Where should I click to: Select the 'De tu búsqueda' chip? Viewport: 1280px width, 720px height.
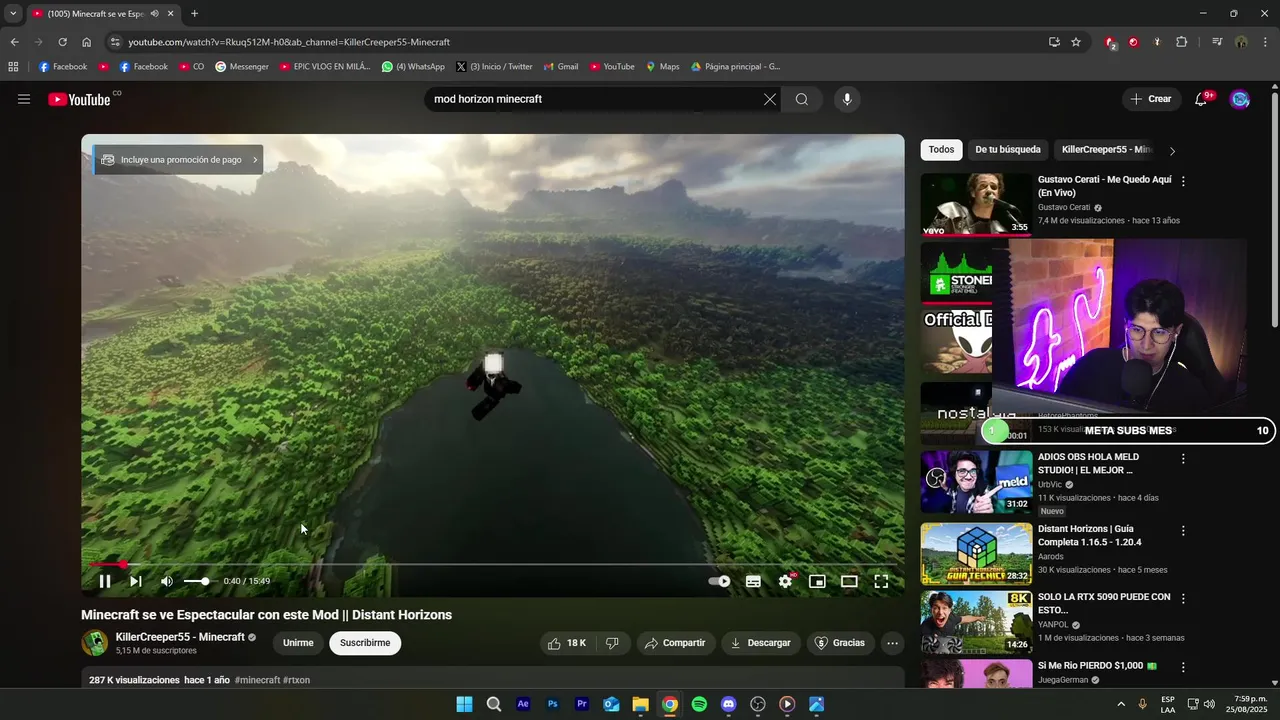click(x=1008, y=150)
